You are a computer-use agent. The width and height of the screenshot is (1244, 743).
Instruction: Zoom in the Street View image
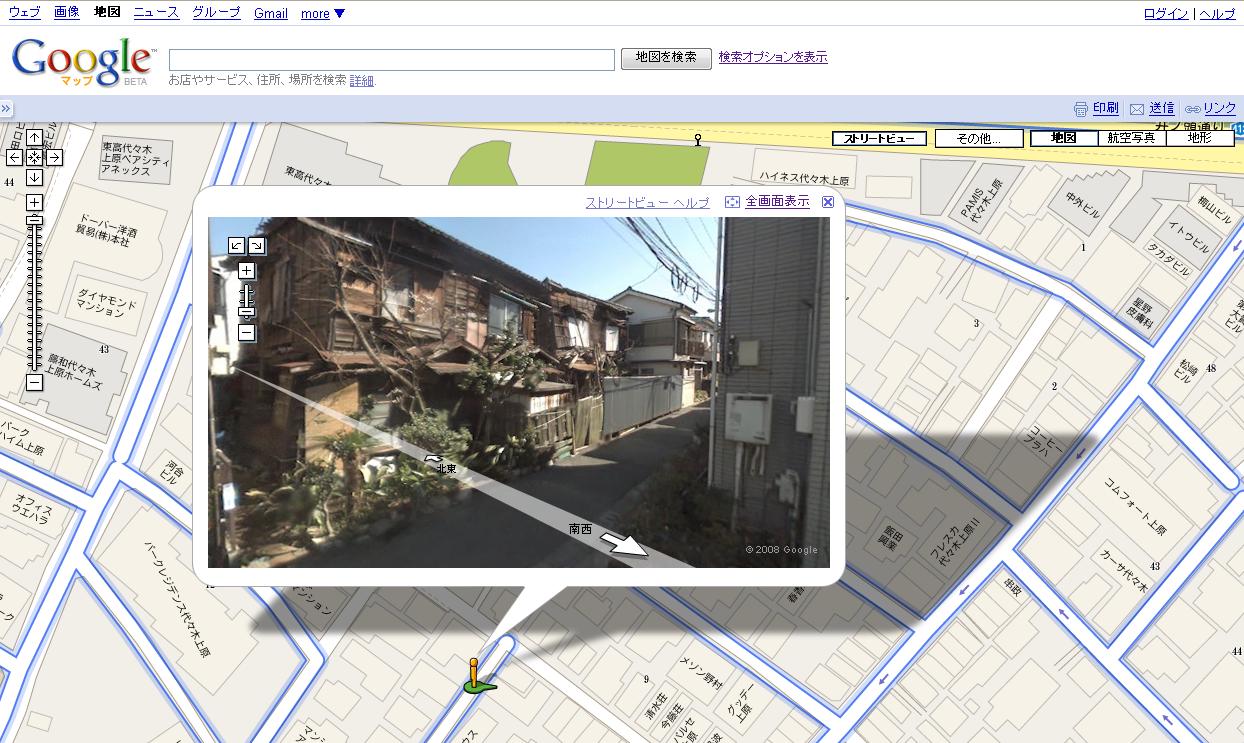(246, 271)
